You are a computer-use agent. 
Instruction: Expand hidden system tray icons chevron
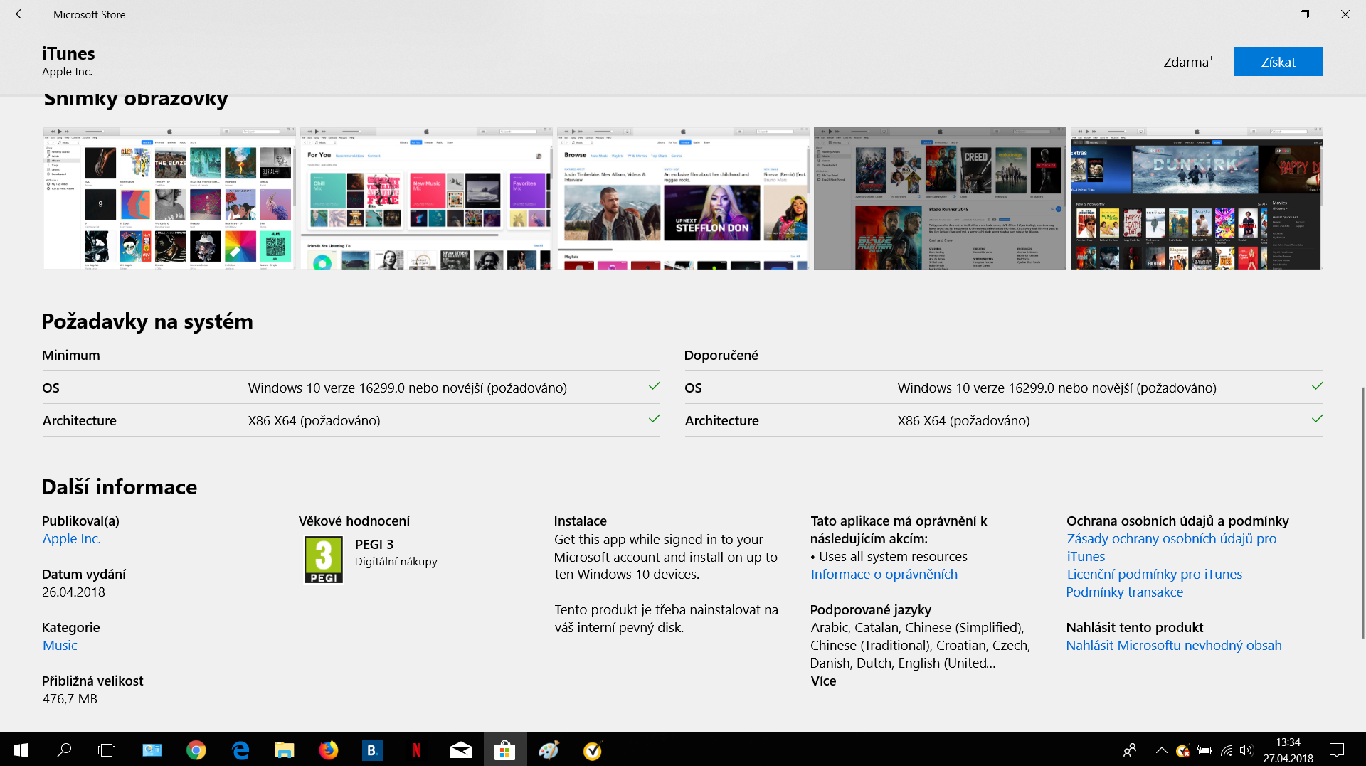pos(1161,750)
